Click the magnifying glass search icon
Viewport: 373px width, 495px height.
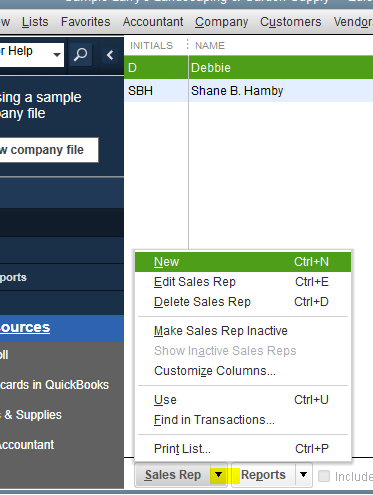tap(81, 55)
